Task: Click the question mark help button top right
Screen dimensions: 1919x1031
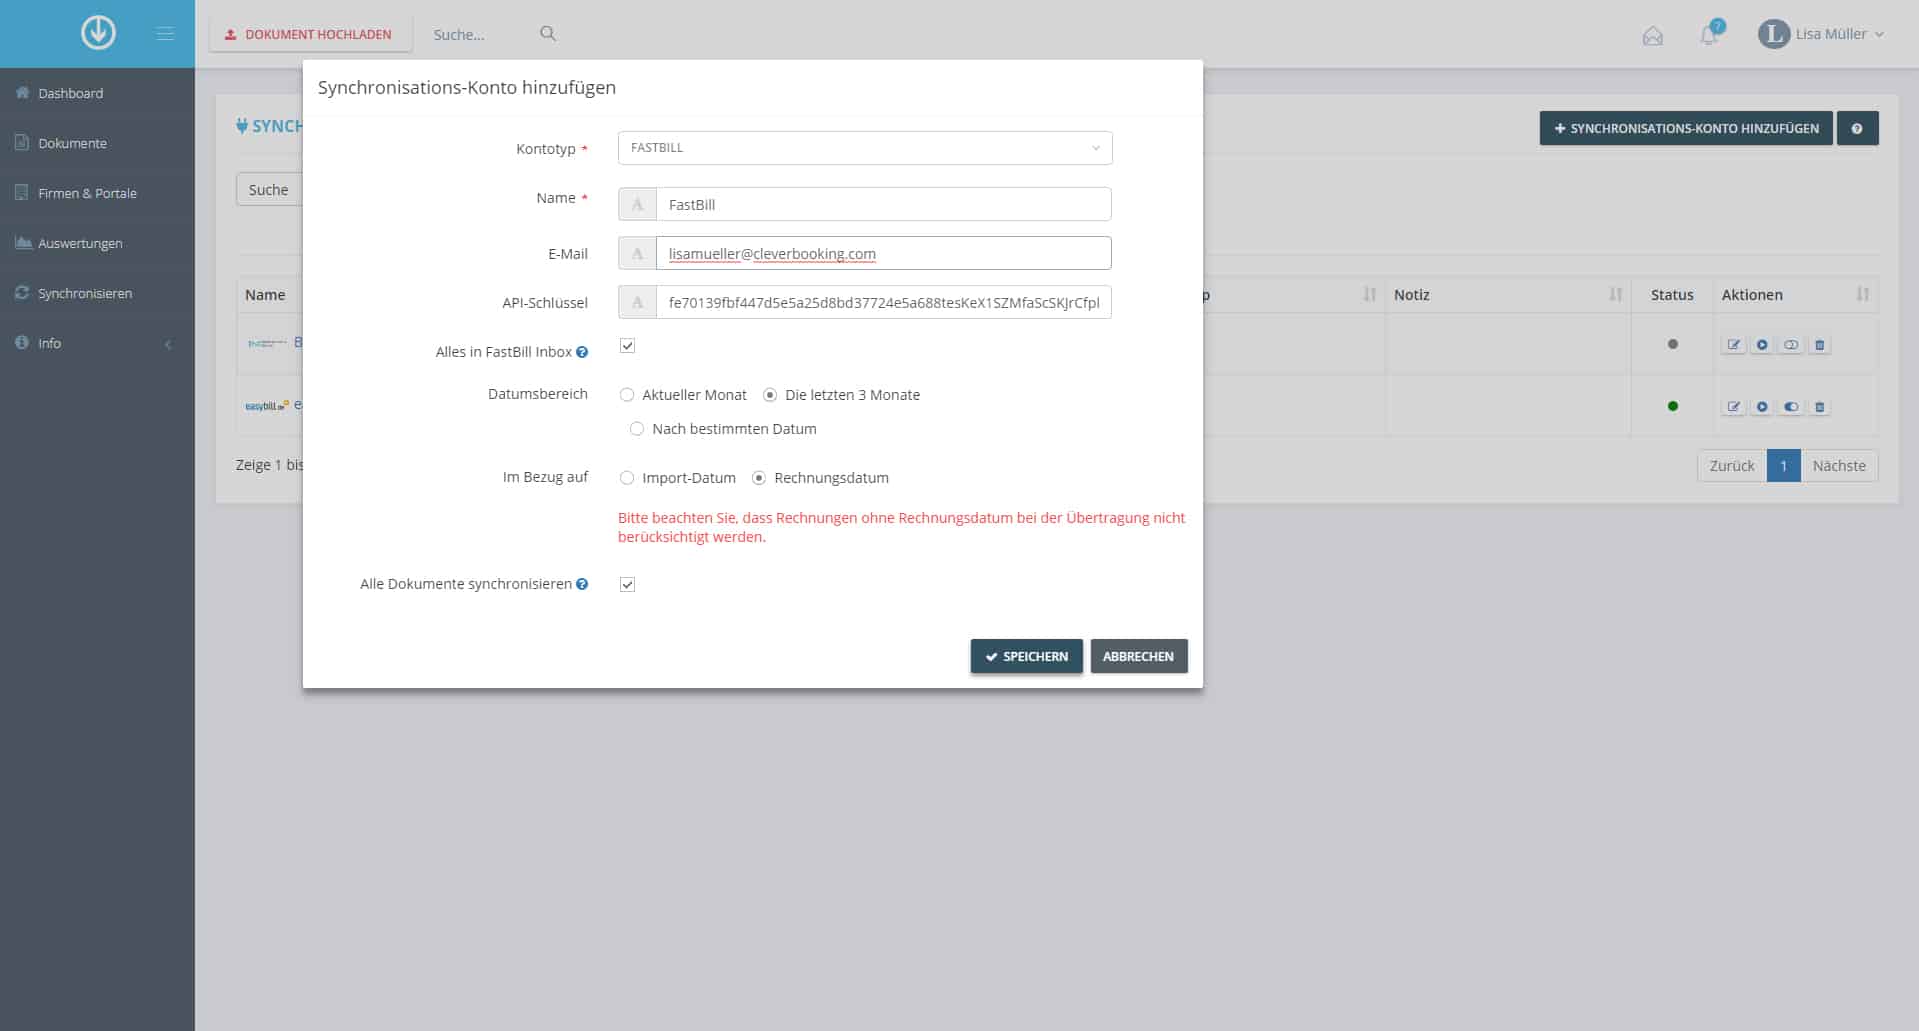Action: click(x=1857, y=128)
